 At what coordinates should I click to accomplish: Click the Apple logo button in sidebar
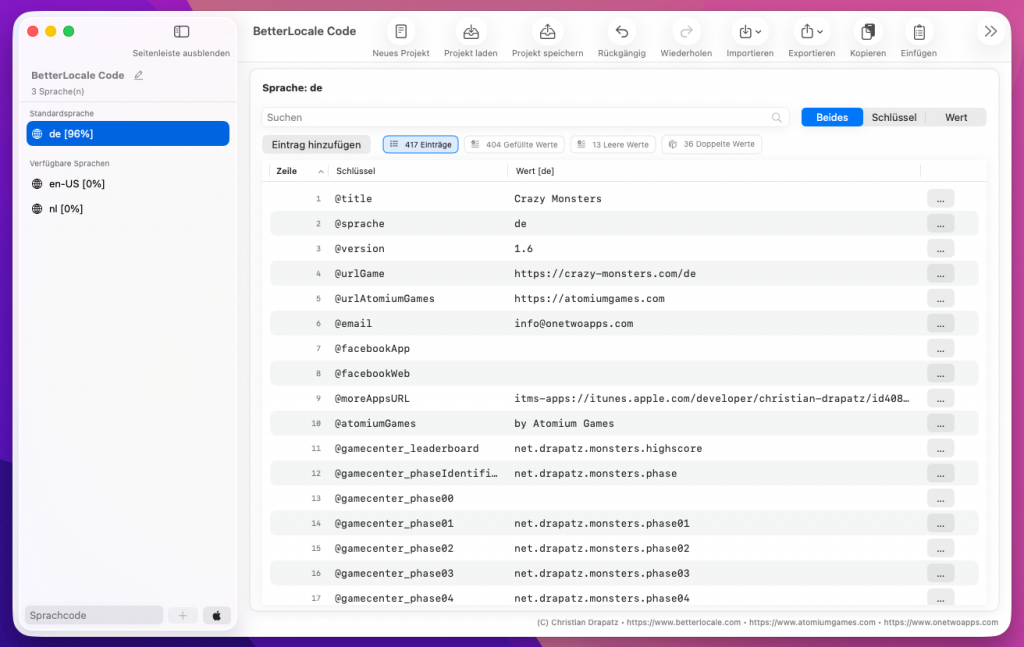tap(217, 615)
